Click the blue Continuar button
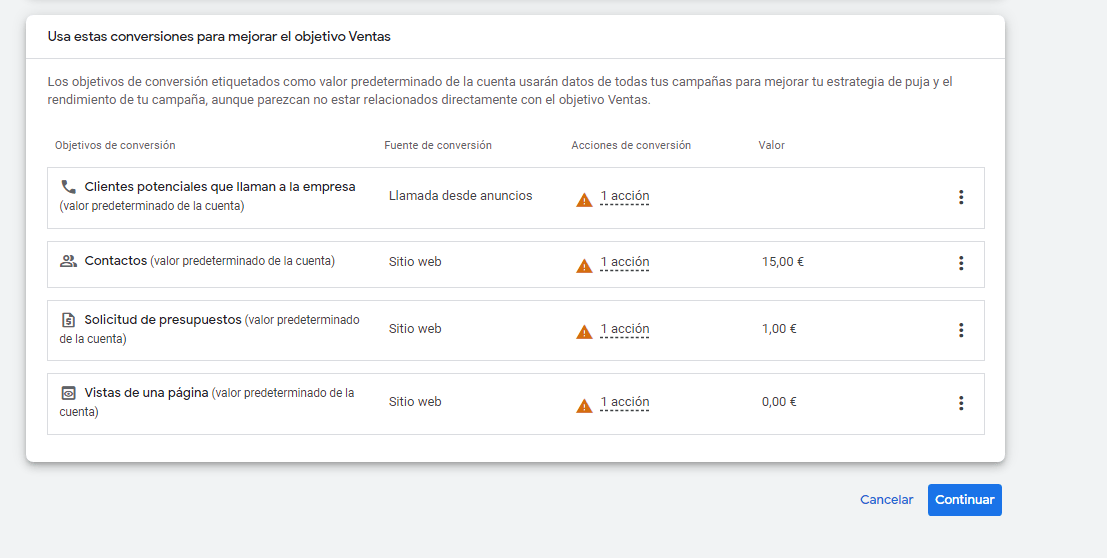The image size is (1107, 558). click(964, 499)
